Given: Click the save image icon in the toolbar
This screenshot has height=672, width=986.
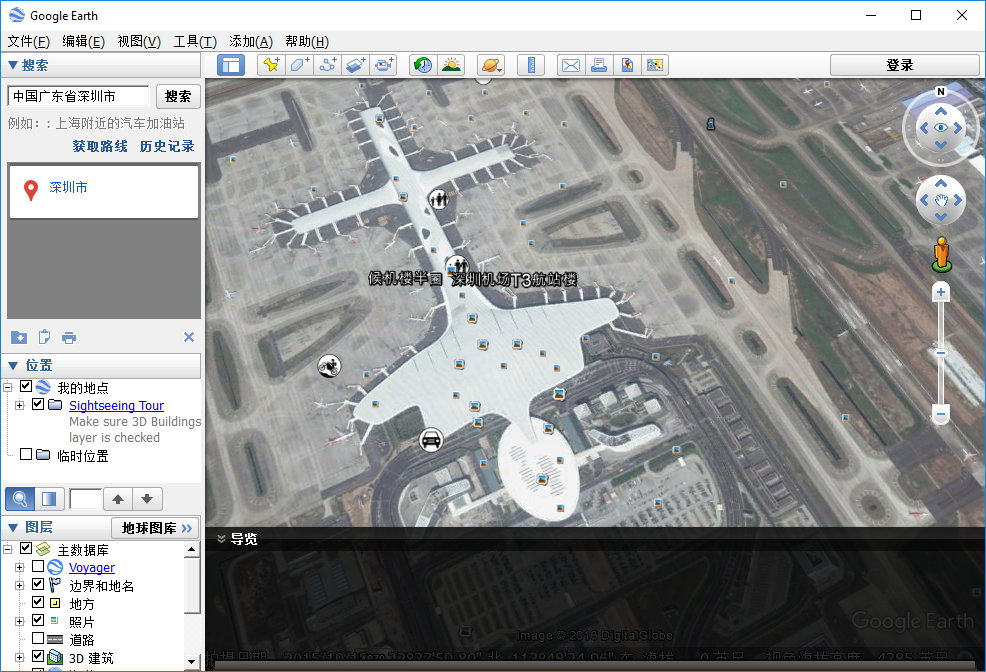Looking at the screenshot, I should [627, 65].
